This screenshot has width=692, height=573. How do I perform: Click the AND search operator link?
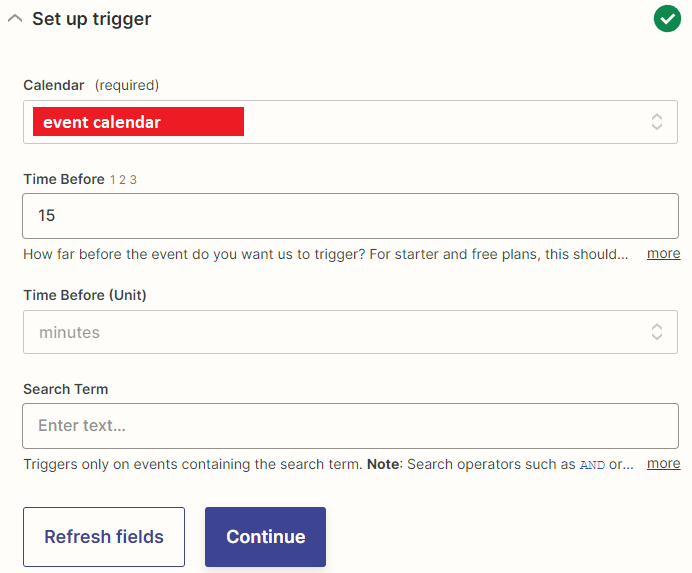point(592,465)
